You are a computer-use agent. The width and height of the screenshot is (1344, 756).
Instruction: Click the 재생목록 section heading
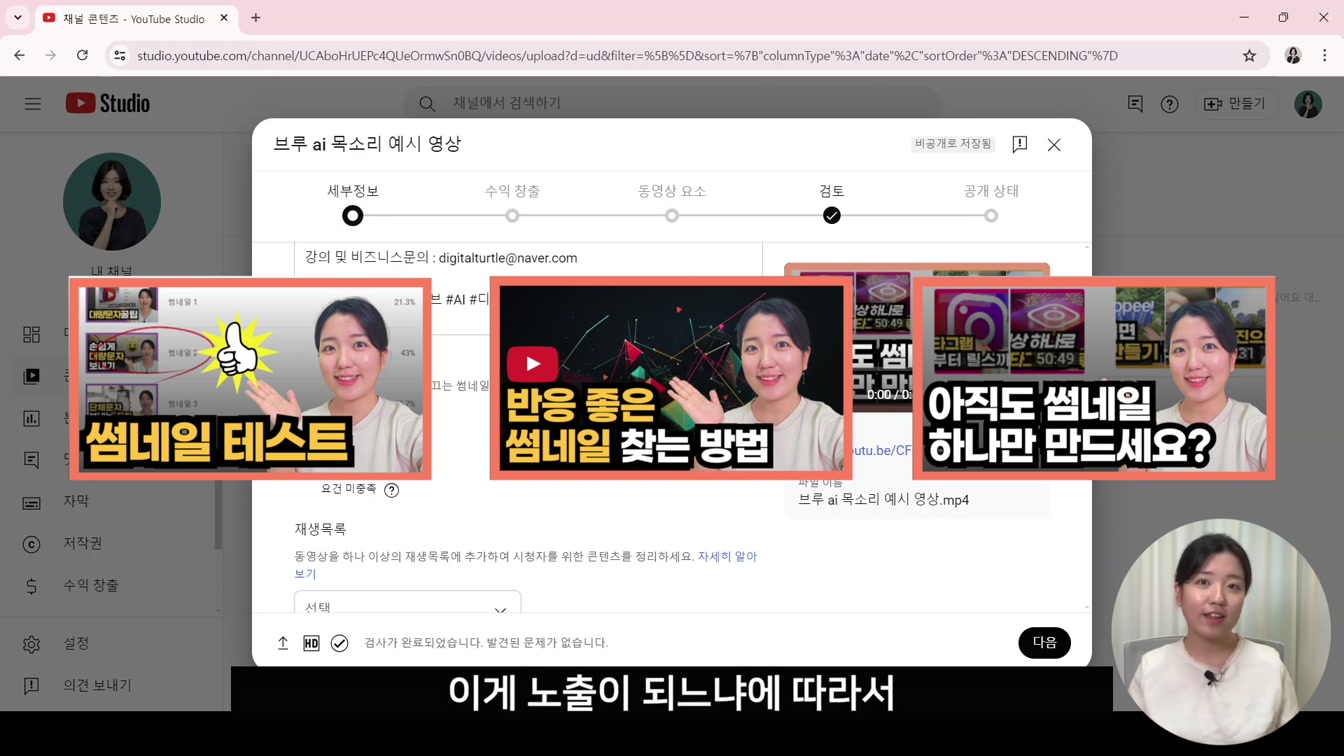320,529
